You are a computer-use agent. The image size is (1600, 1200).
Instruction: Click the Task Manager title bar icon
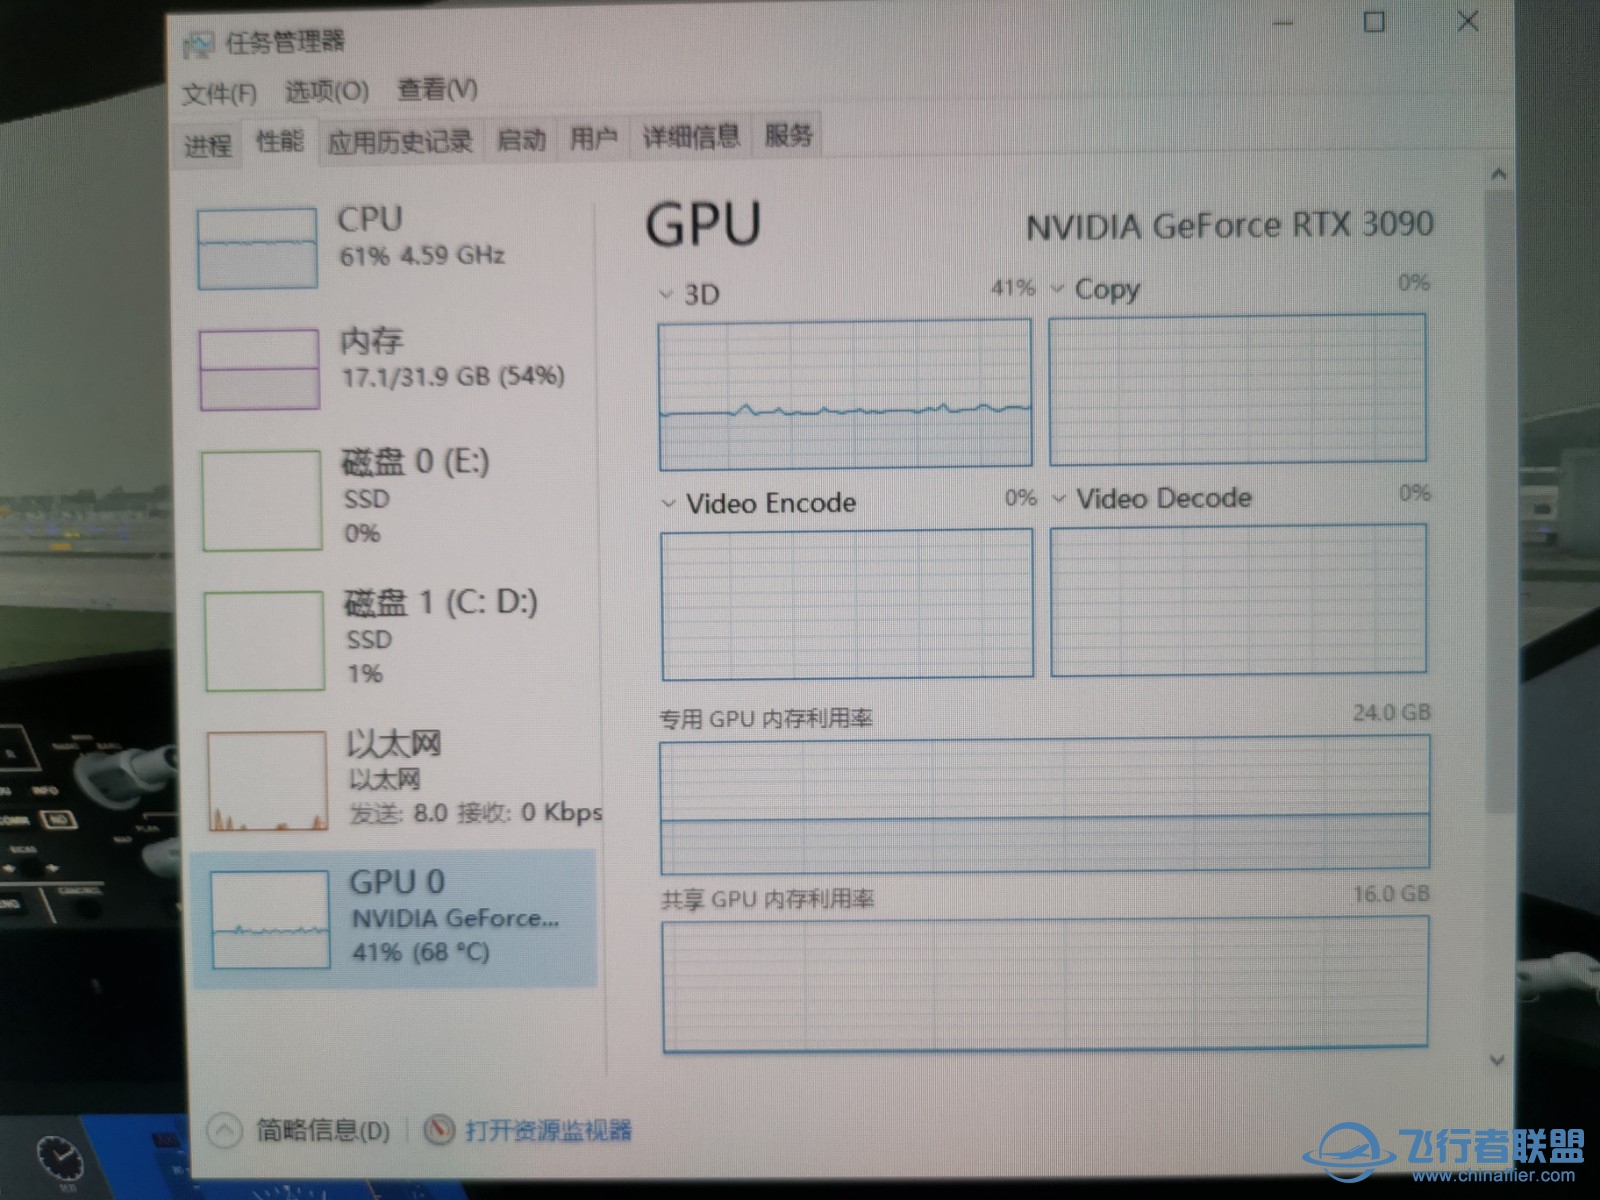(198, 46)
